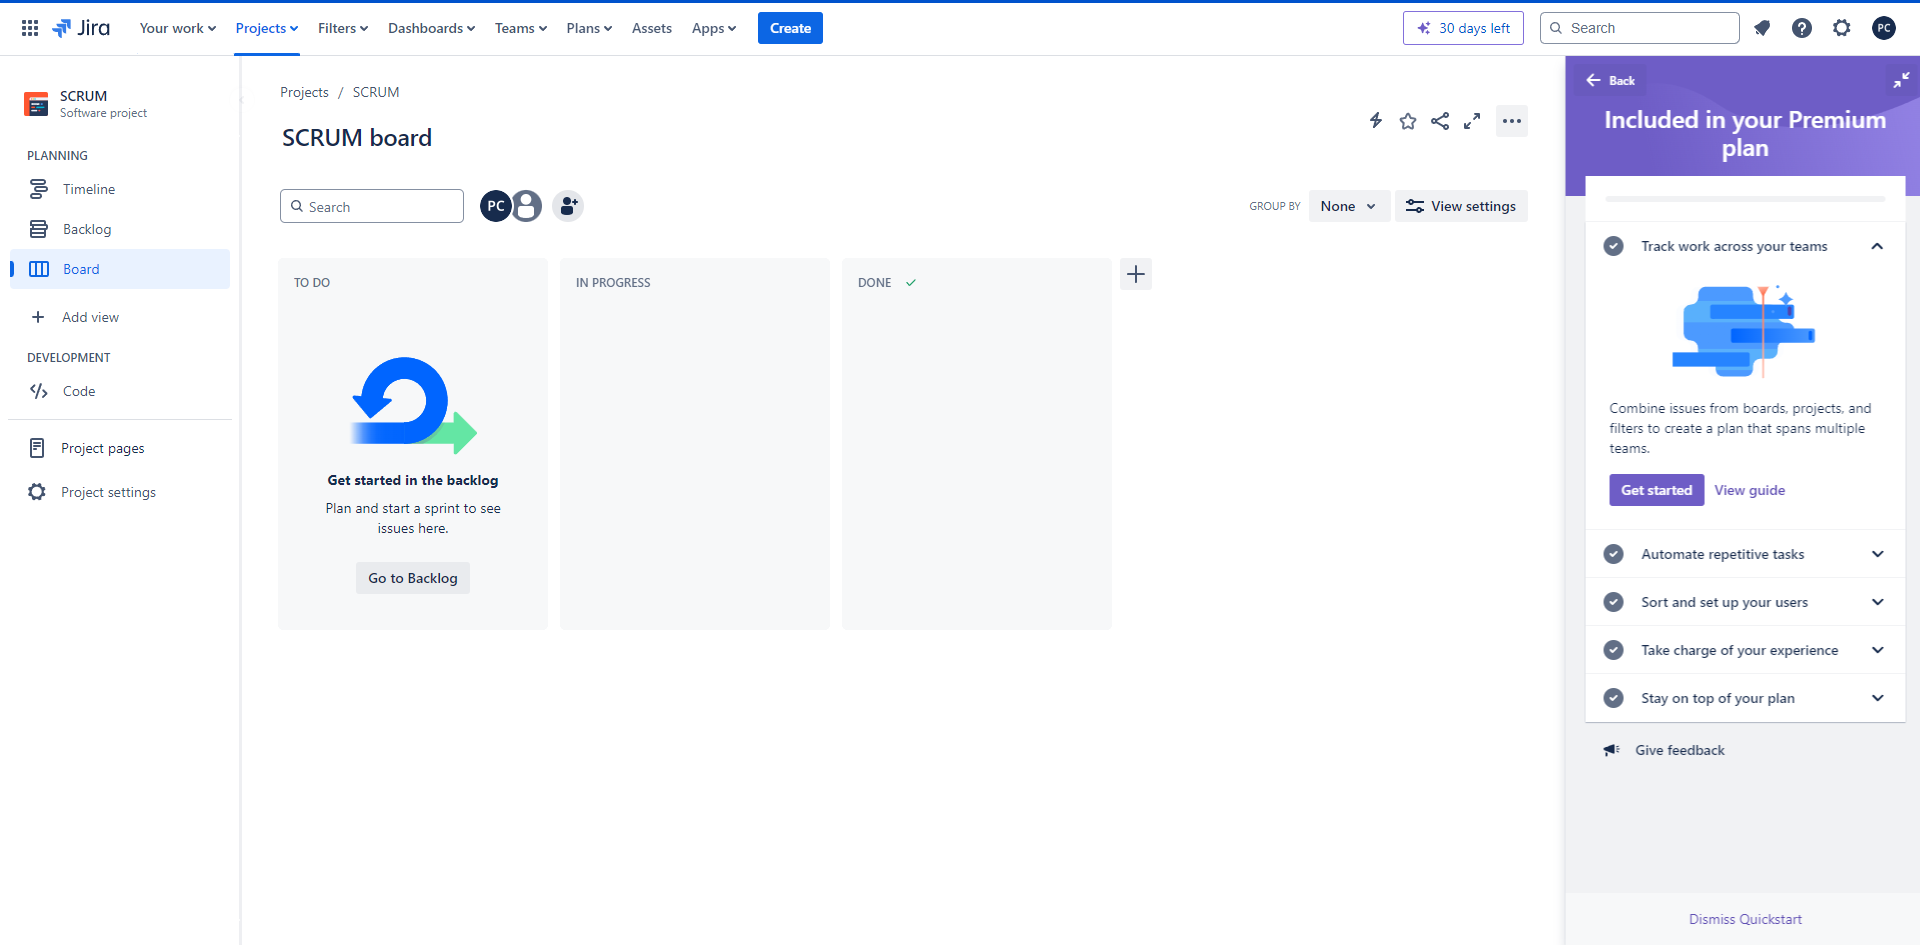Open Assets in the top navigation
This screenshot has width=1920, height=945.
[652, 28]
